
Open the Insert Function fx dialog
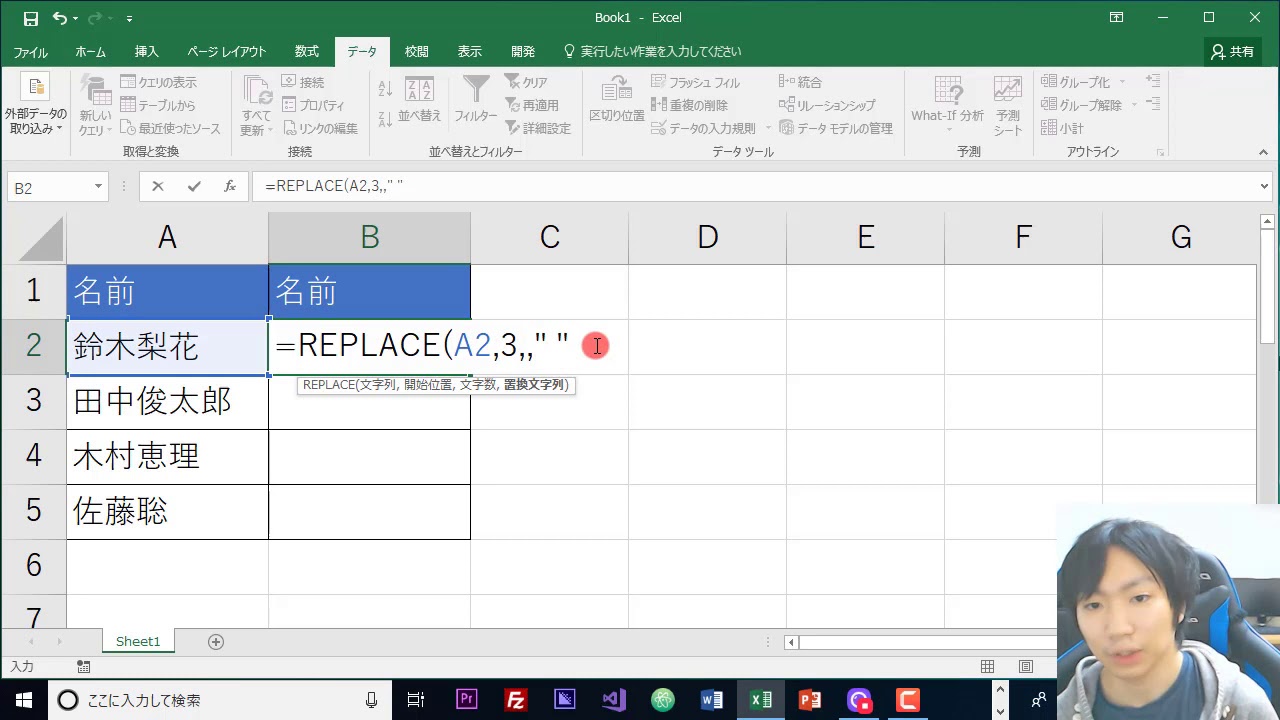point(229,186)
